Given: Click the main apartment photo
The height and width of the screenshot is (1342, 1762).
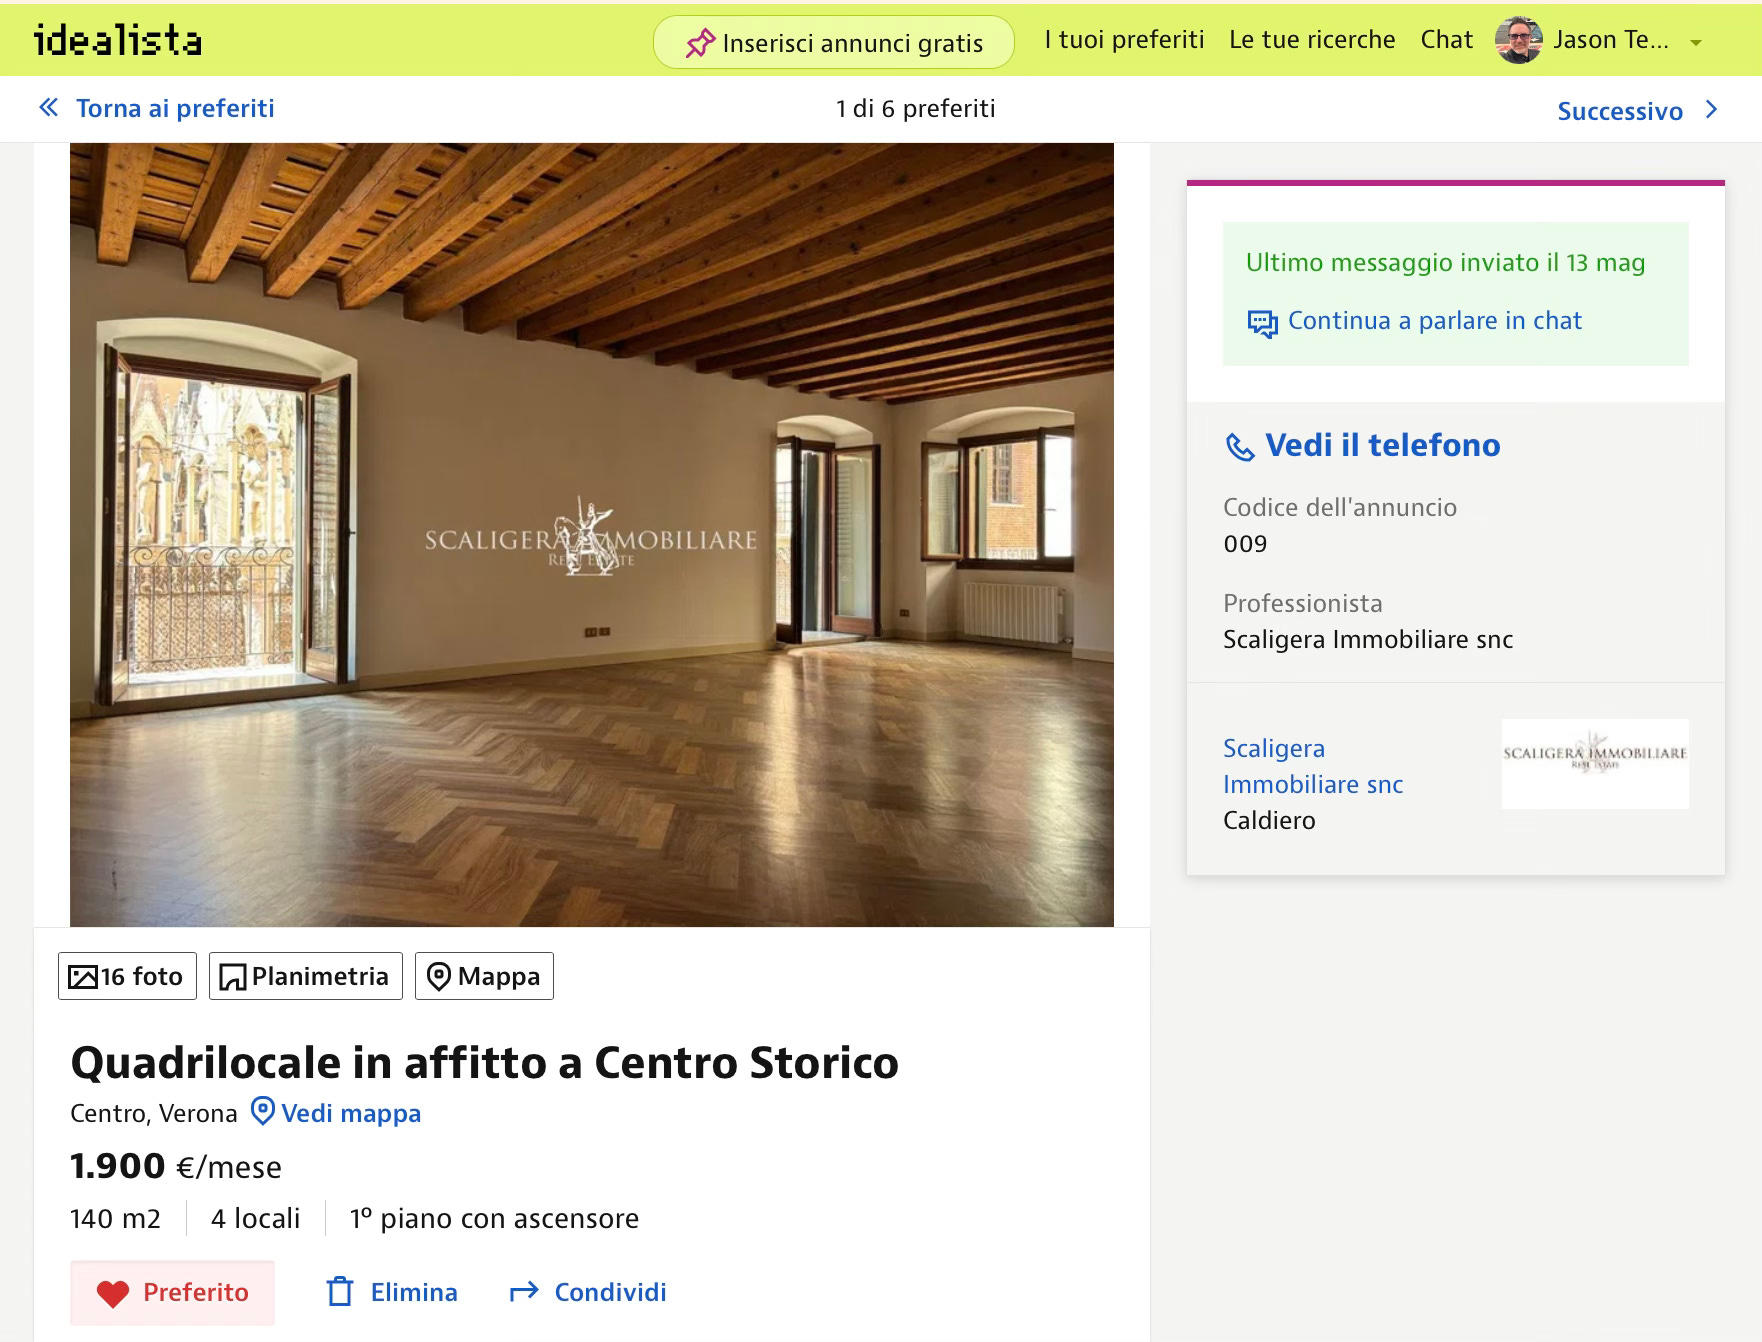Looking at the screenshot, I should pyautogui.click(x=592, y=535).
